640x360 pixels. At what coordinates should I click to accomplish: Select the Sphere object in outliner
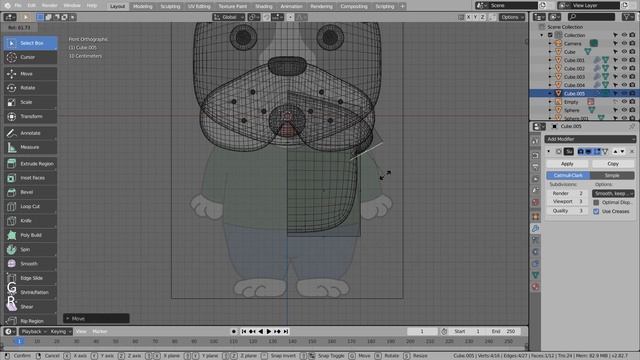coord(571,110)
